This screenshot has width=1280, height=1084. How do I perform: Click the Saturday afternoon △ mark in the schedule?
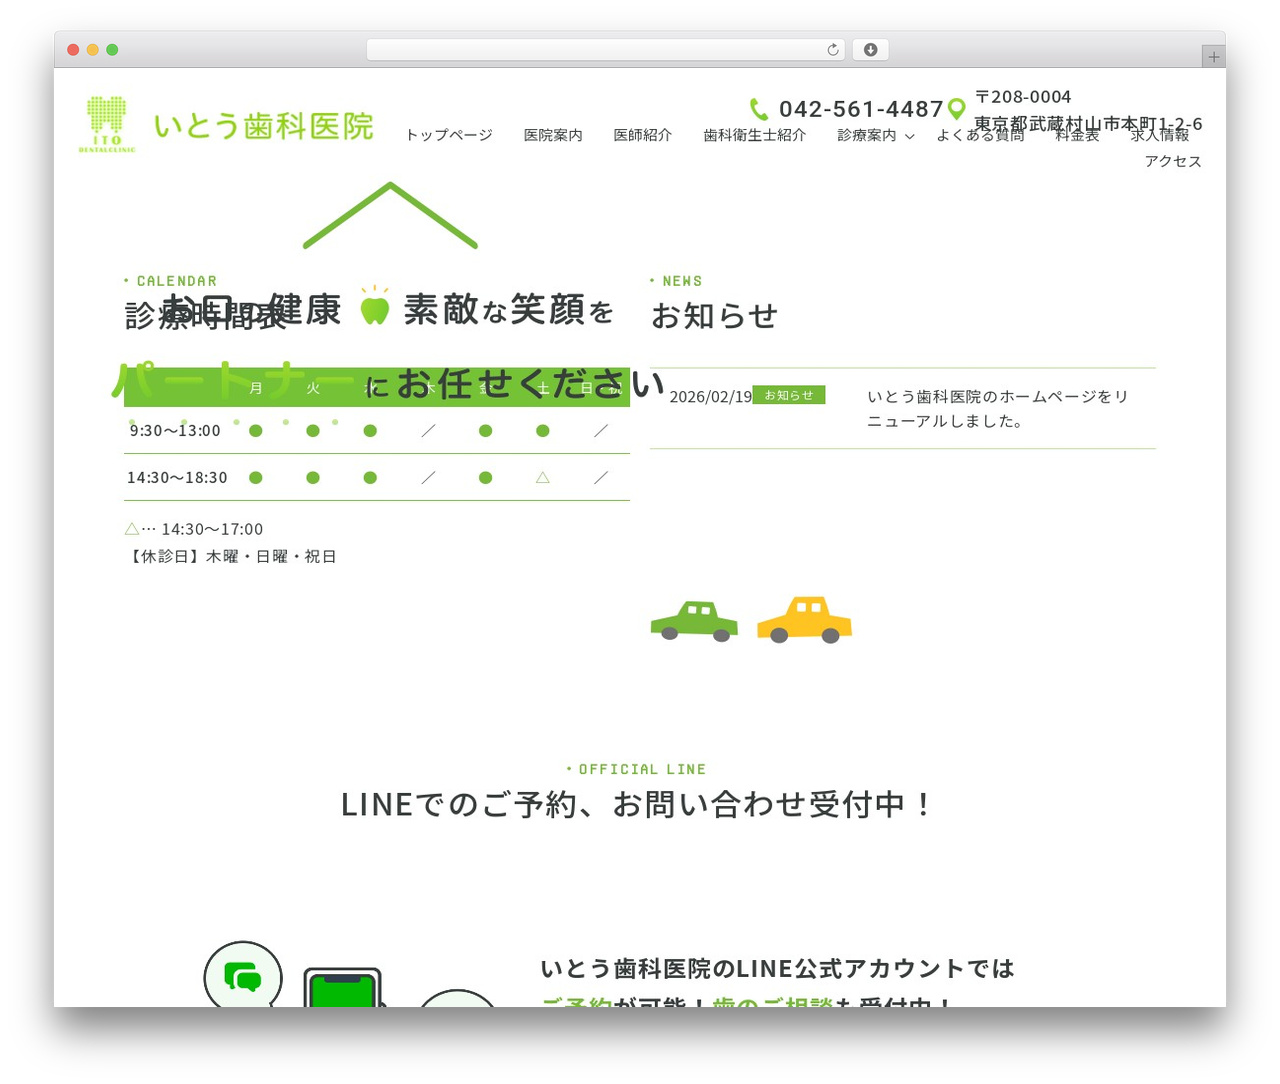point(543,477)
